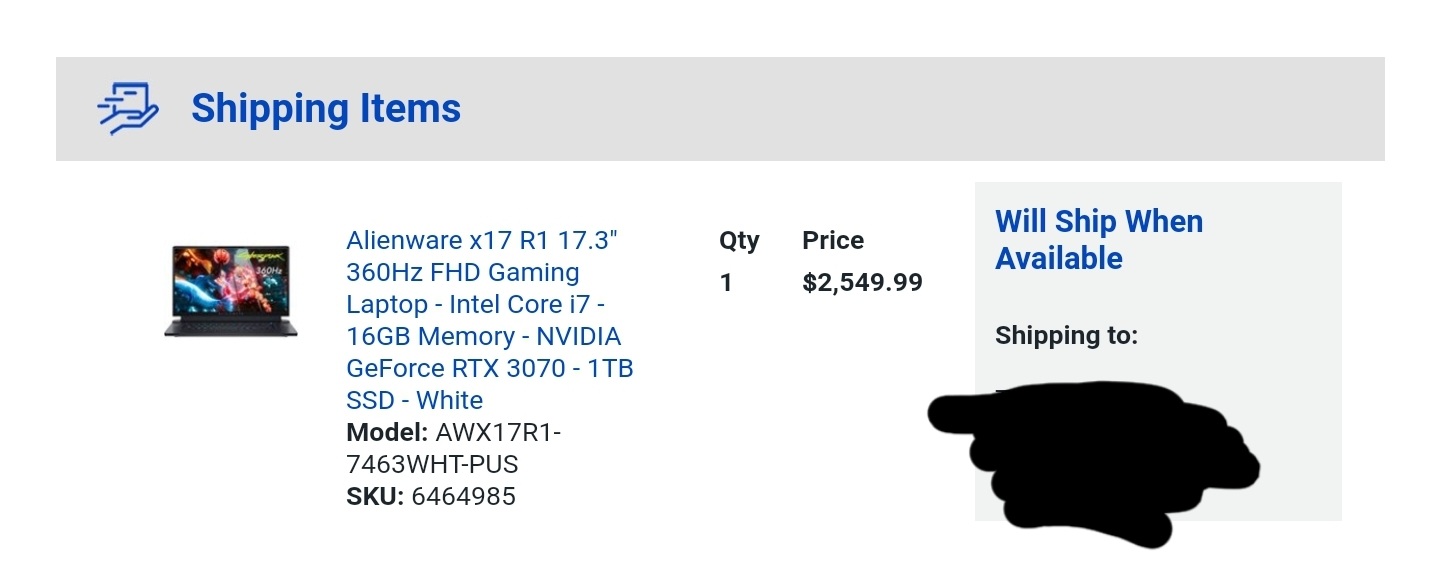Viewport: 1438px width, 576px height.
Task: Click the shipping hand-and-box icon
Action: click(128, 108)
